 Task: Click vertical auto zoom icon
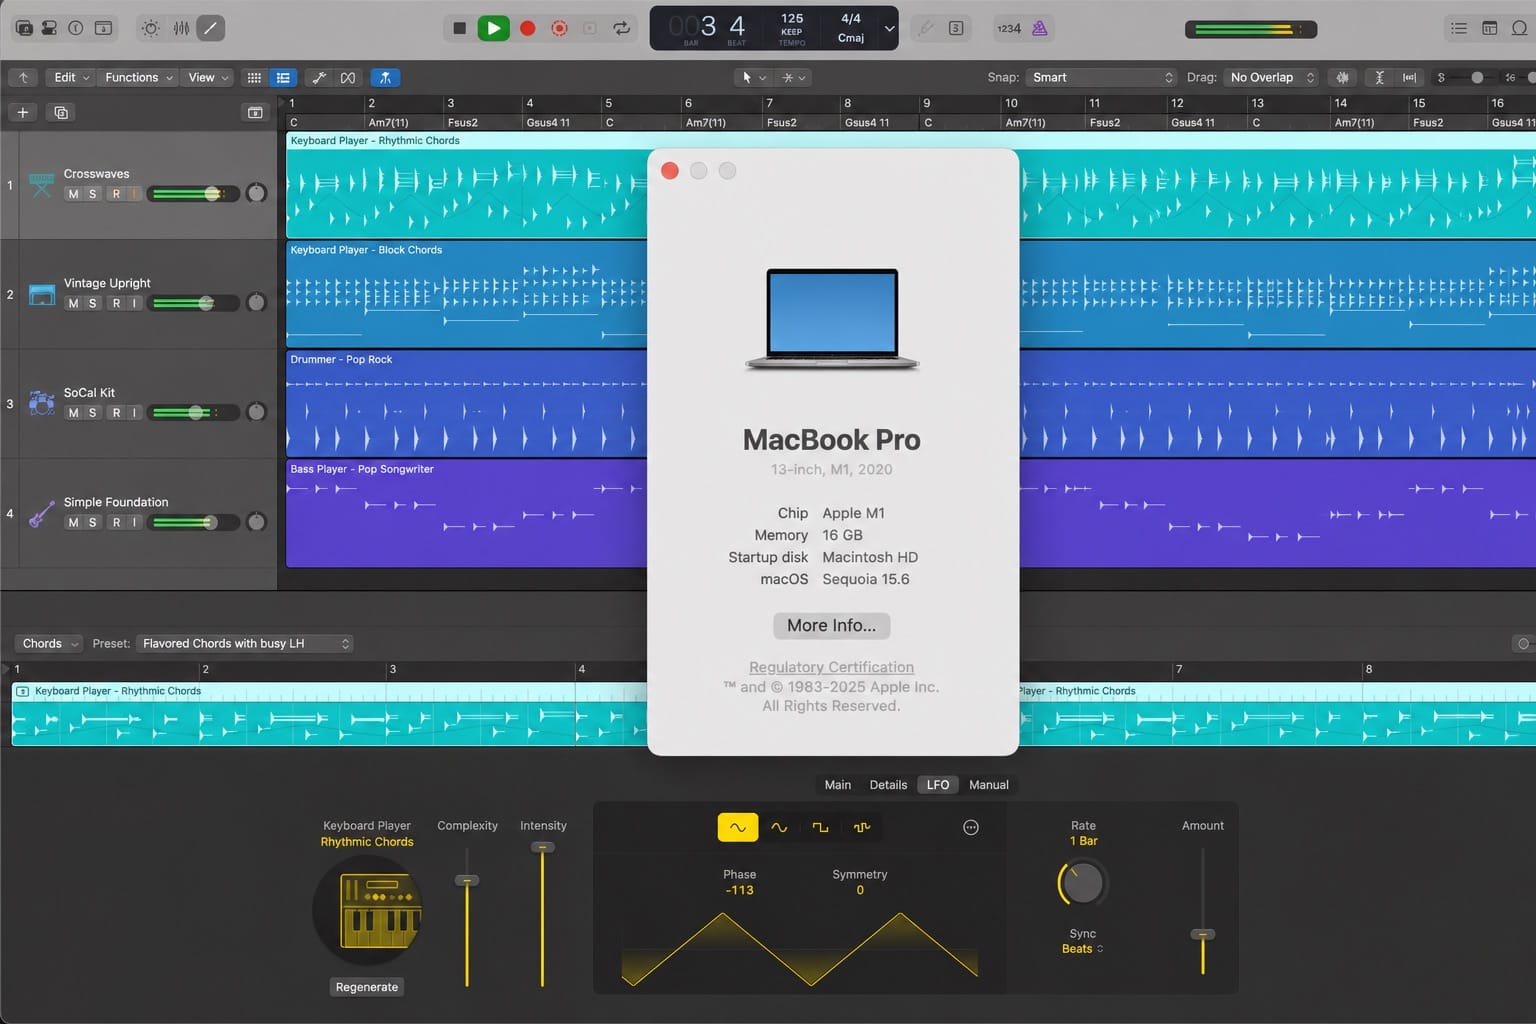(x=1379, y=77)
